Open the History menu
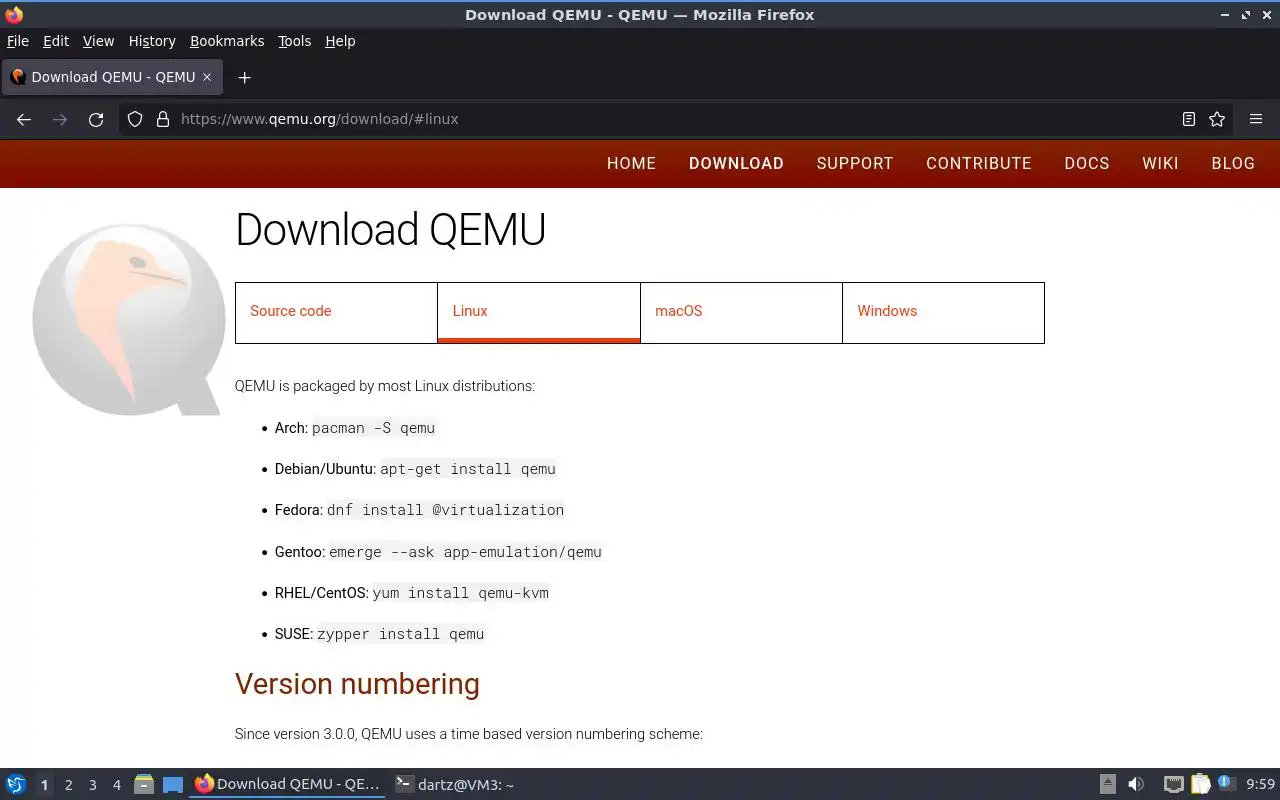Screen dimensions: 1280x800 (152, 41)
